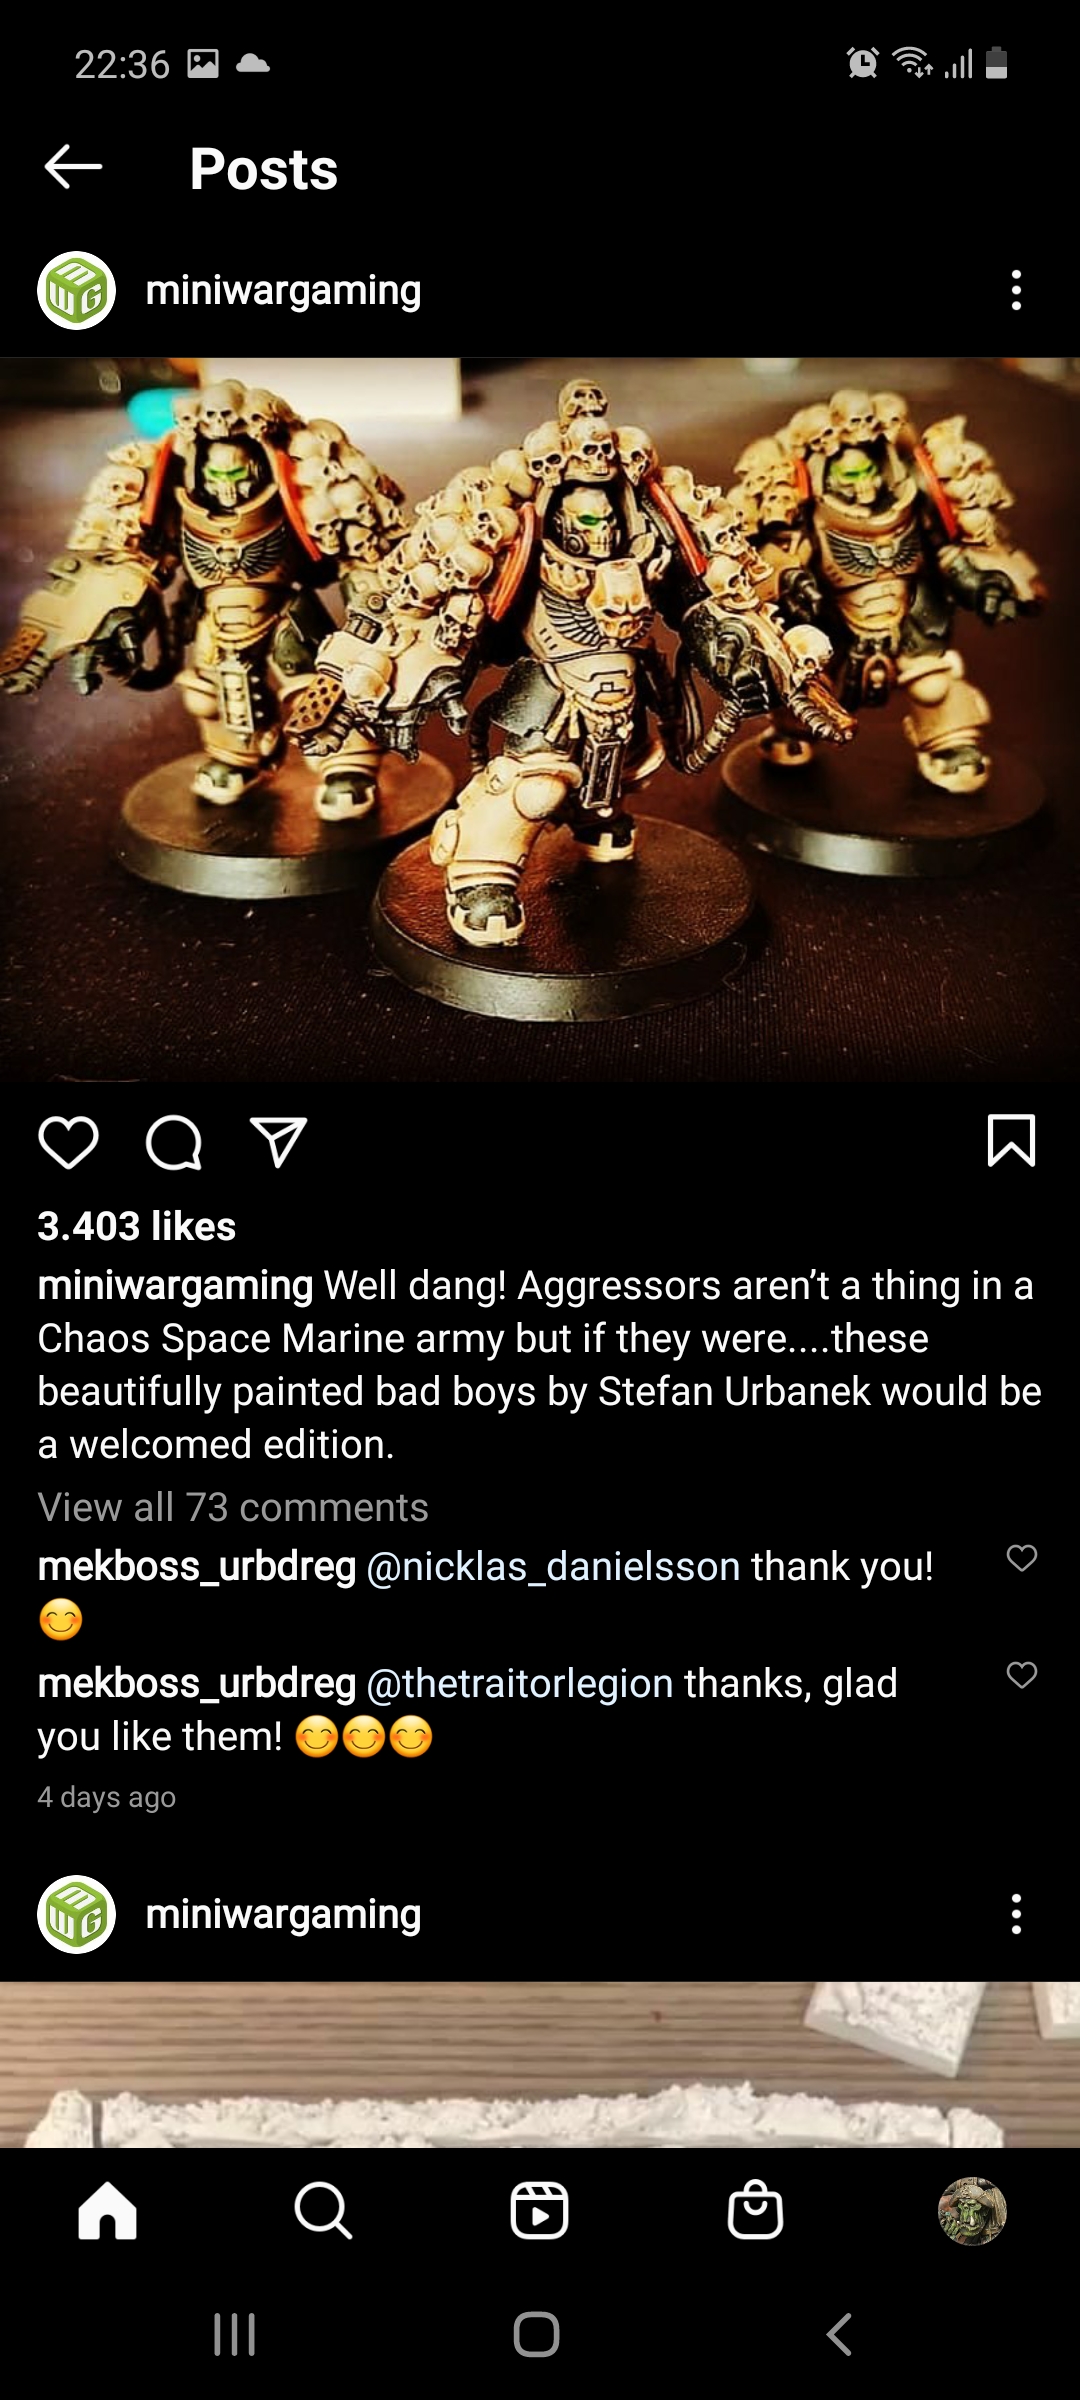1080x2400 pixels.
Task: Open the @thetraitorlegion mention
Action: coord(520,1683)
